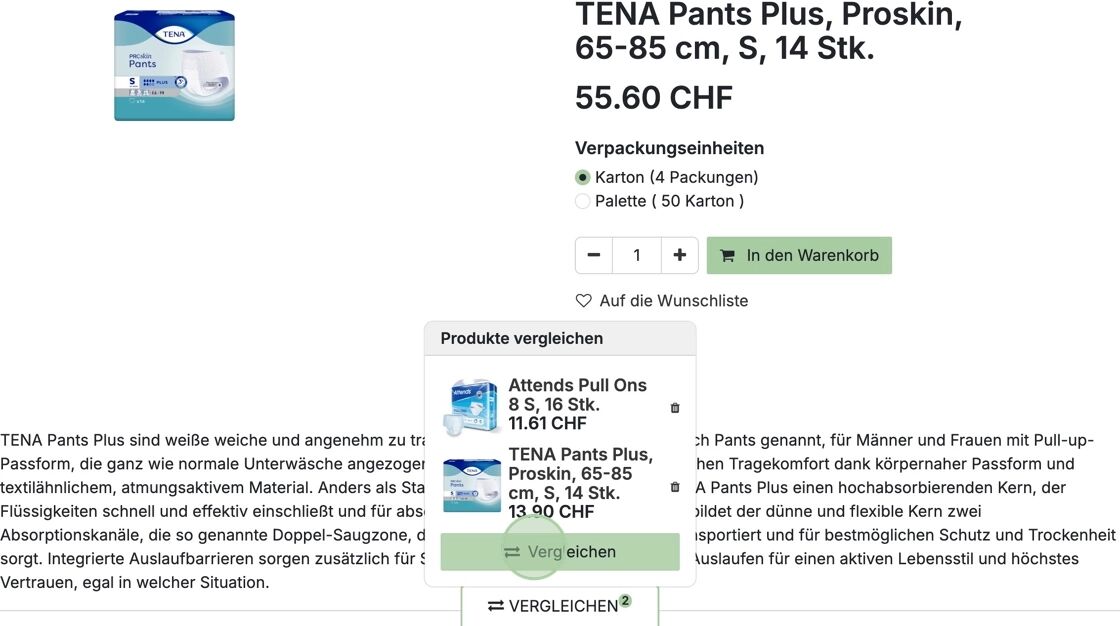Screen dimensions: 1120x626
Task: Click the TENA Pants Plus product title heading
Action: click(x=768, y=31)
